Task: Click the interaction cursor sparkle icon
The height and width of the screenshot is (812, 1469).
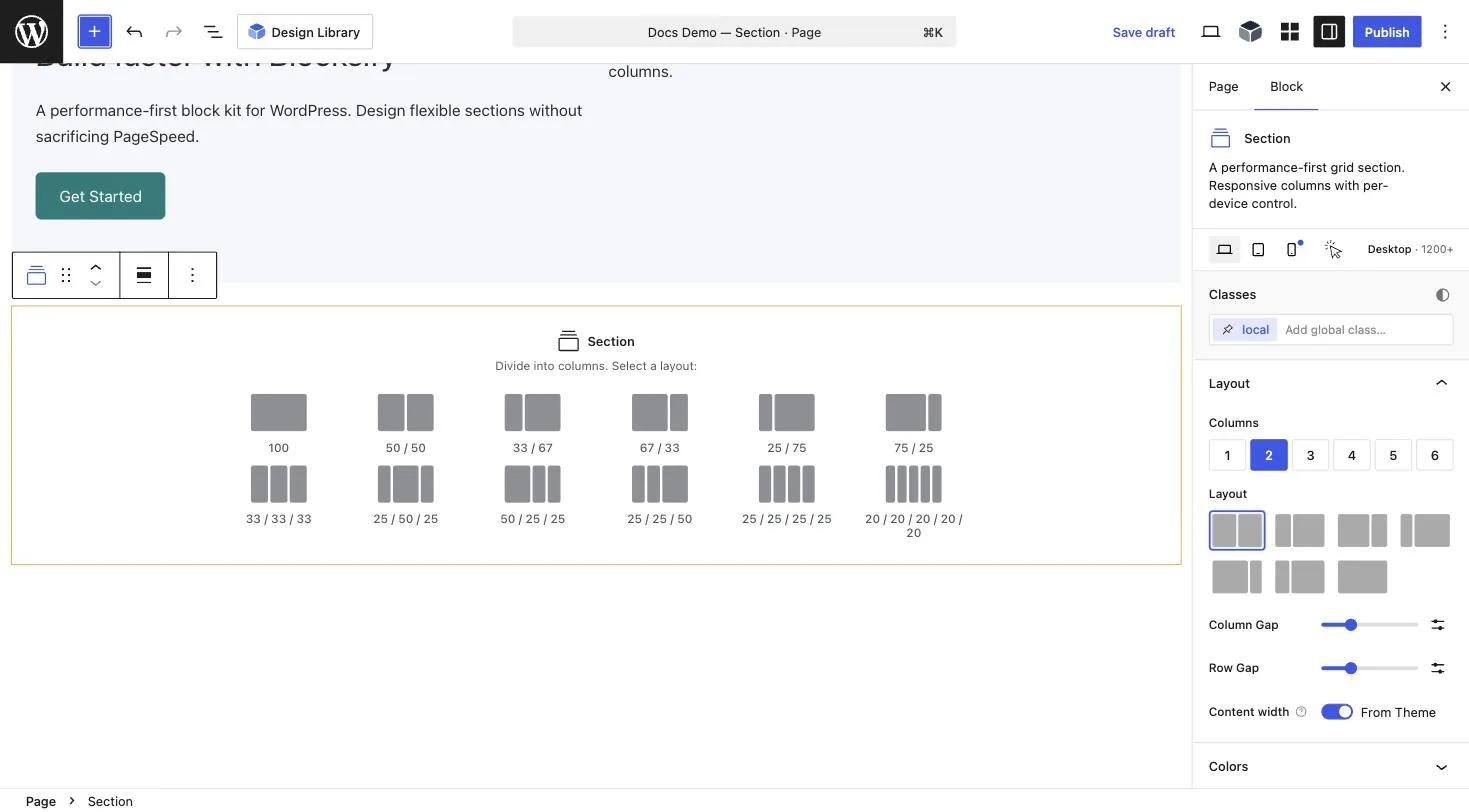Action: coord(1333,249)
